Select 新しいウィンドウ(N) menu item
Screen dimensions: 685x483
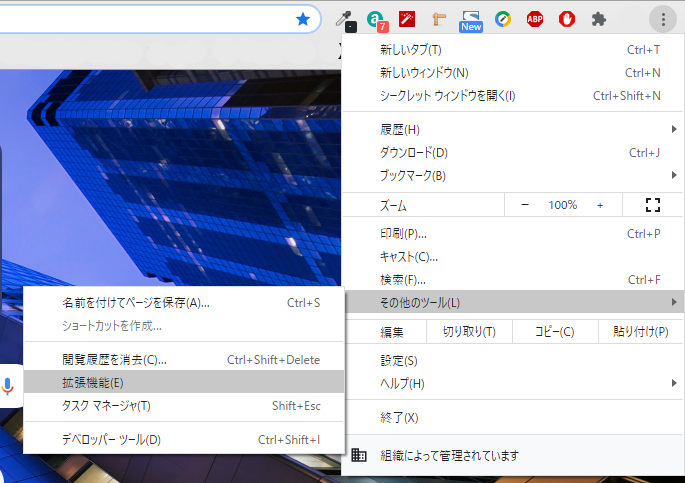click(513, 72)
